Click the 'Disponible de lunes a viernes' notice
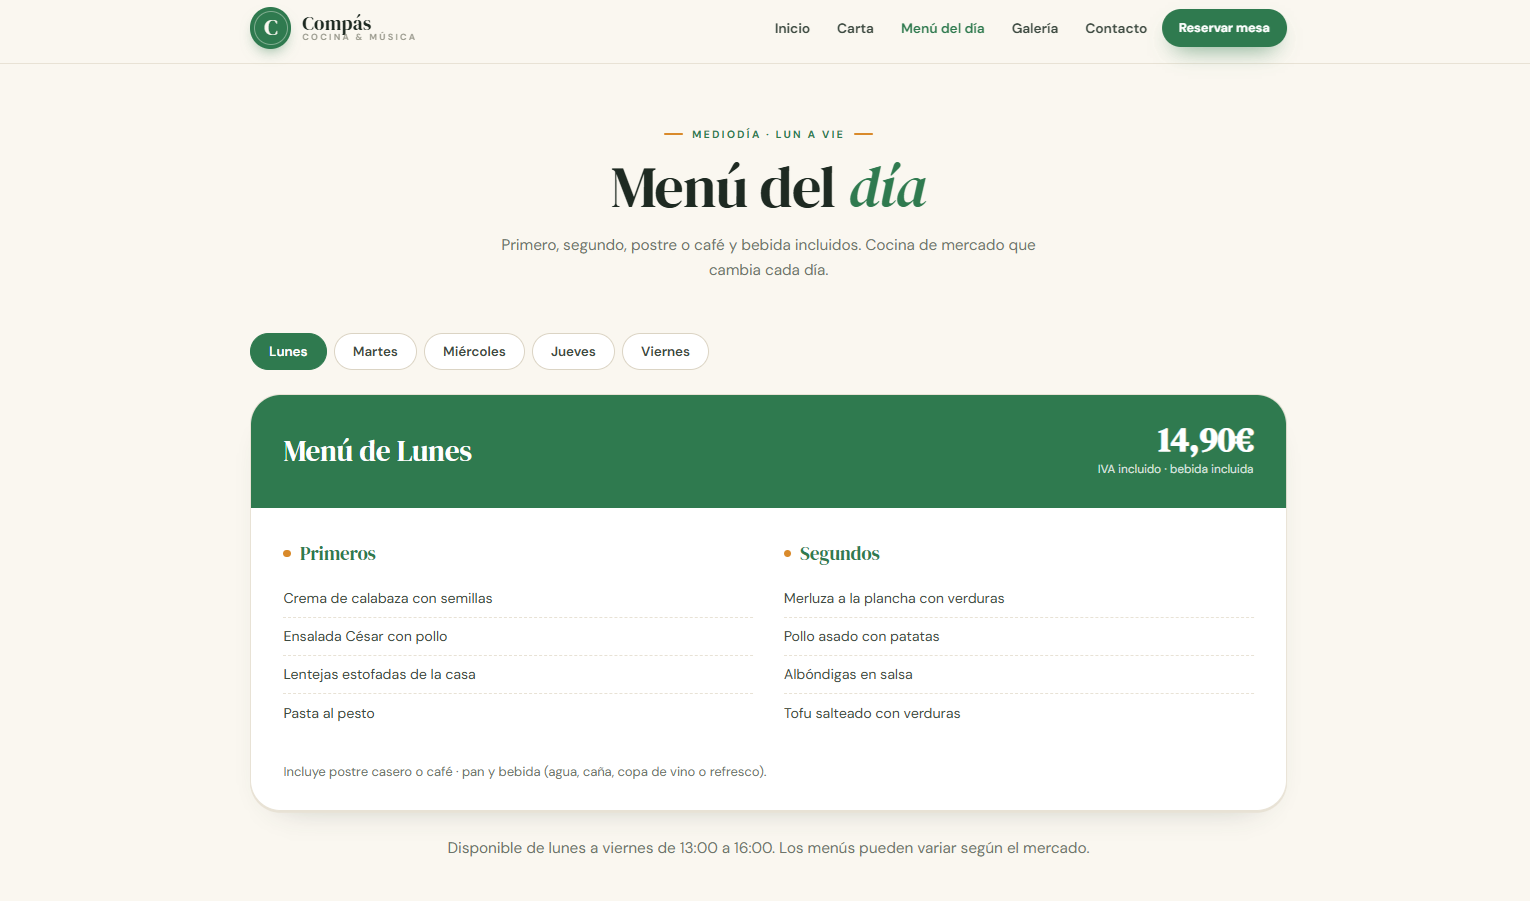The width and height of the screenshot is (1530, 901). [x=768, y=848]
